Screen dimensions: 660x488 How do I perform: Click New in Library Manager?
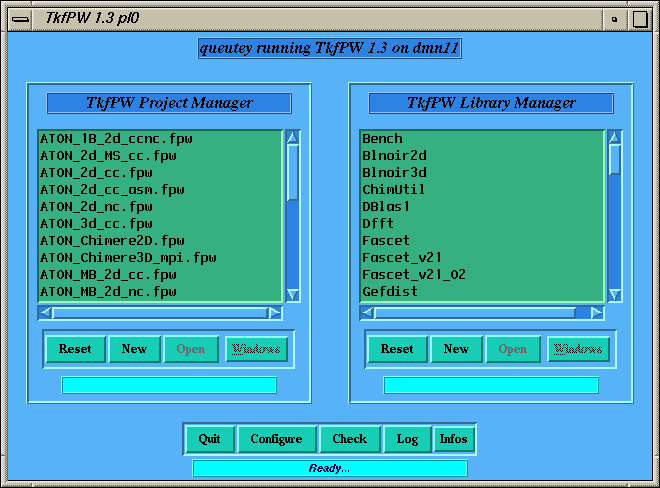click(x=457, y=349)
